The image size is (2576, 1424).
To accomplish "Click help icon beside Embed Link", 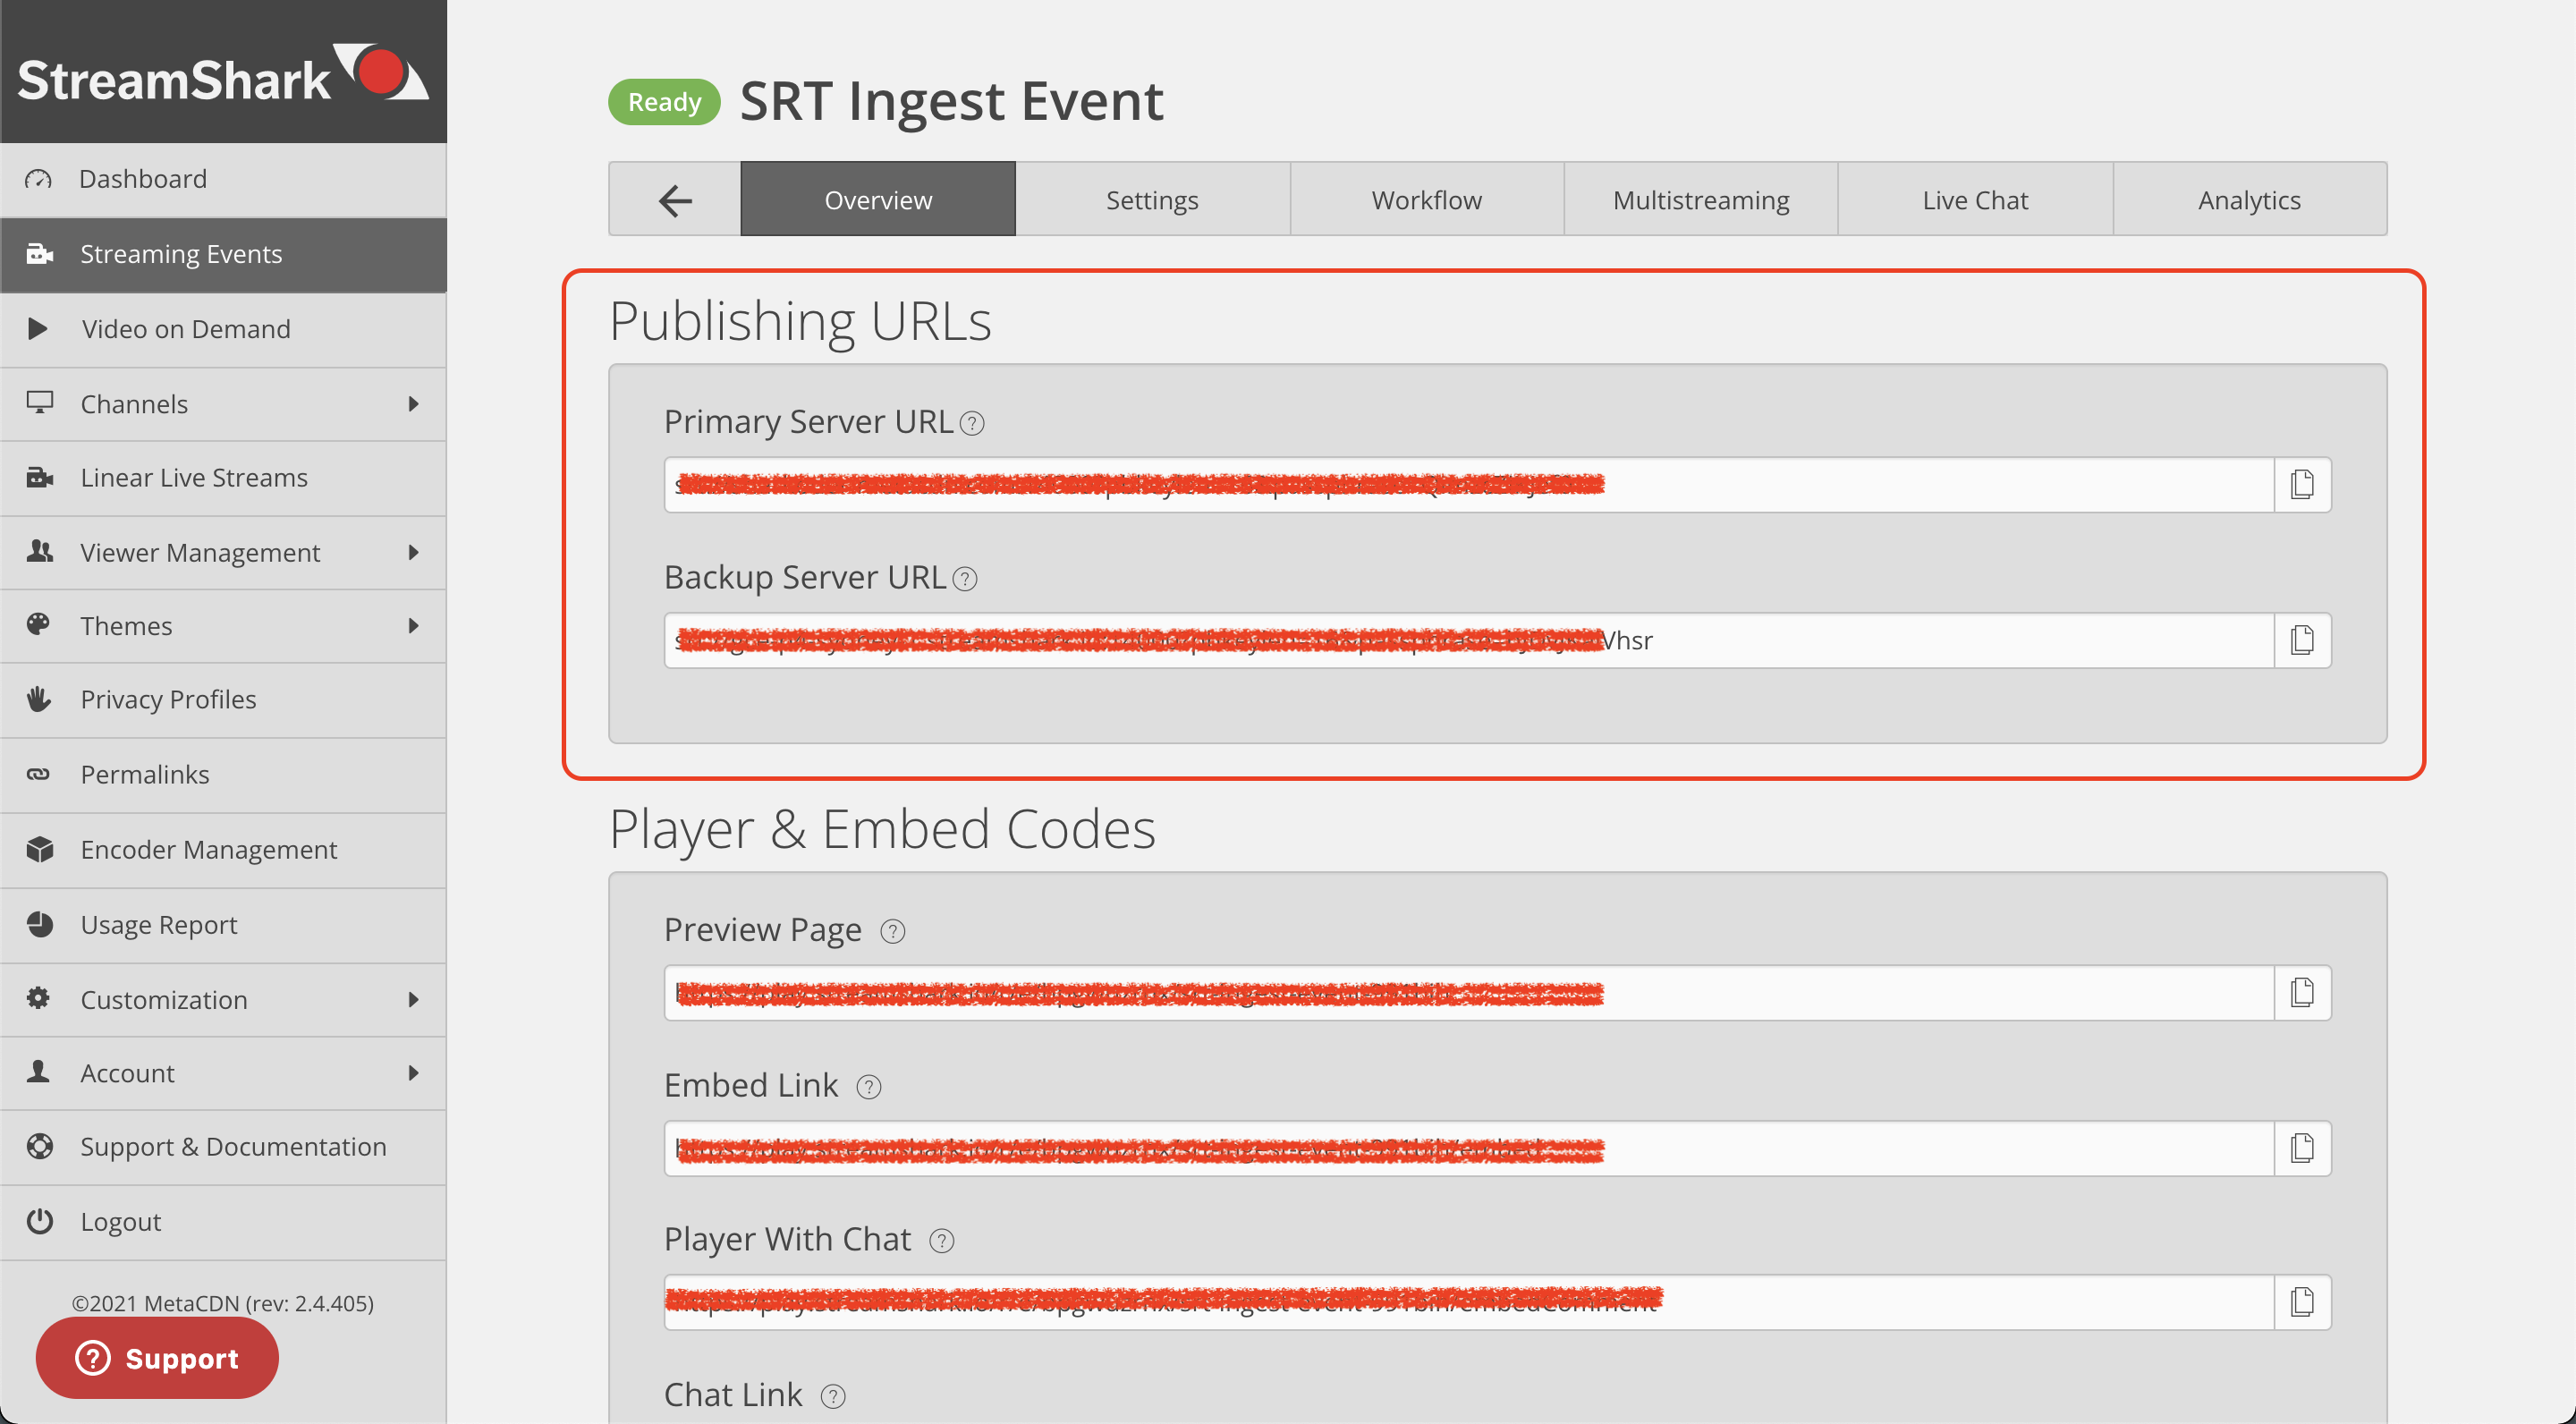I will point(869,1087).
